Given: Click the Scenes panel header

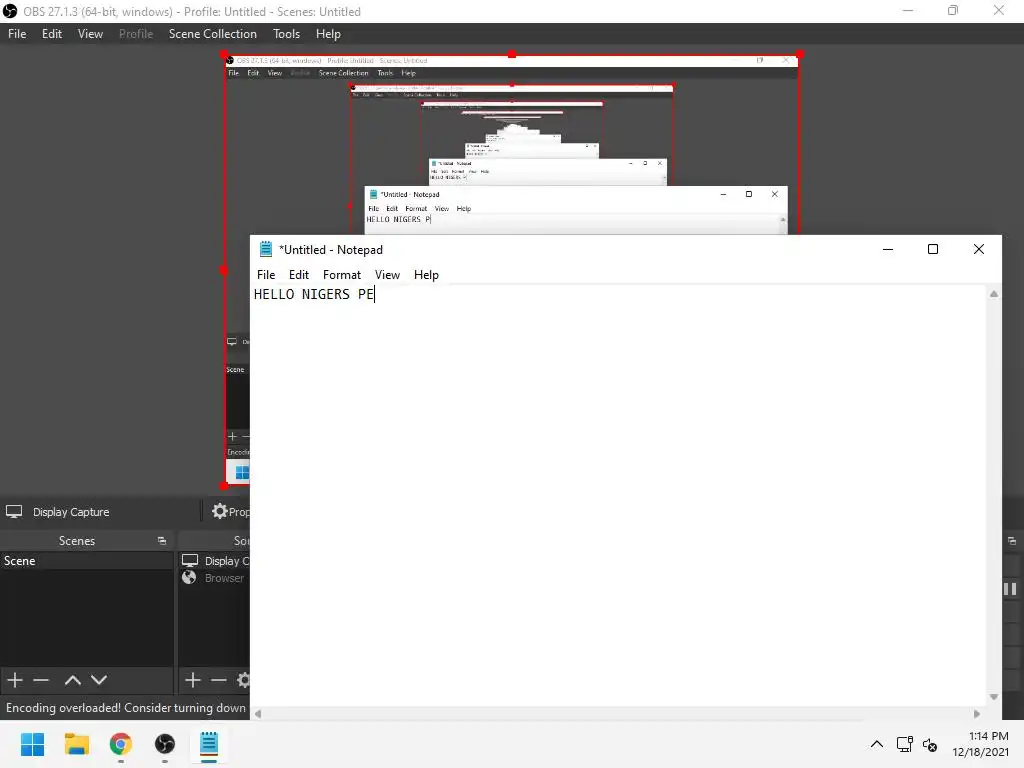Looking at the screenshot, I should [77, 541].
